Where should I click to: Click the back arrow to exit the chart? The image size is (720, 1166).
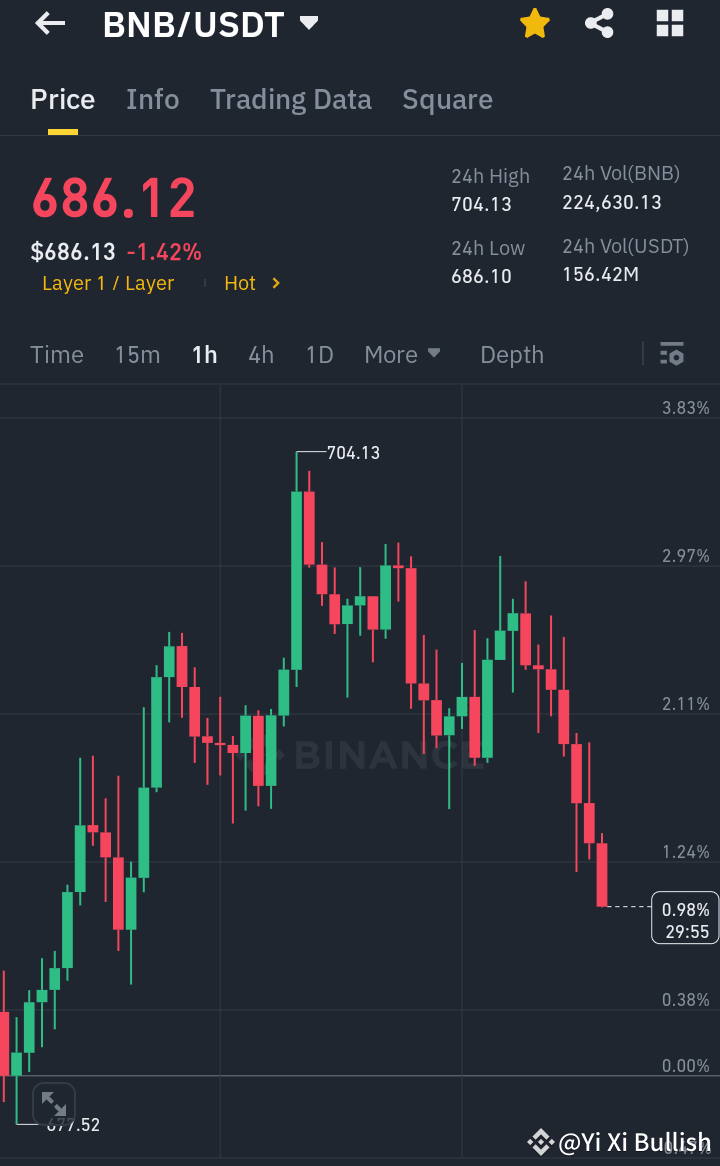click(x=48, y=23)
